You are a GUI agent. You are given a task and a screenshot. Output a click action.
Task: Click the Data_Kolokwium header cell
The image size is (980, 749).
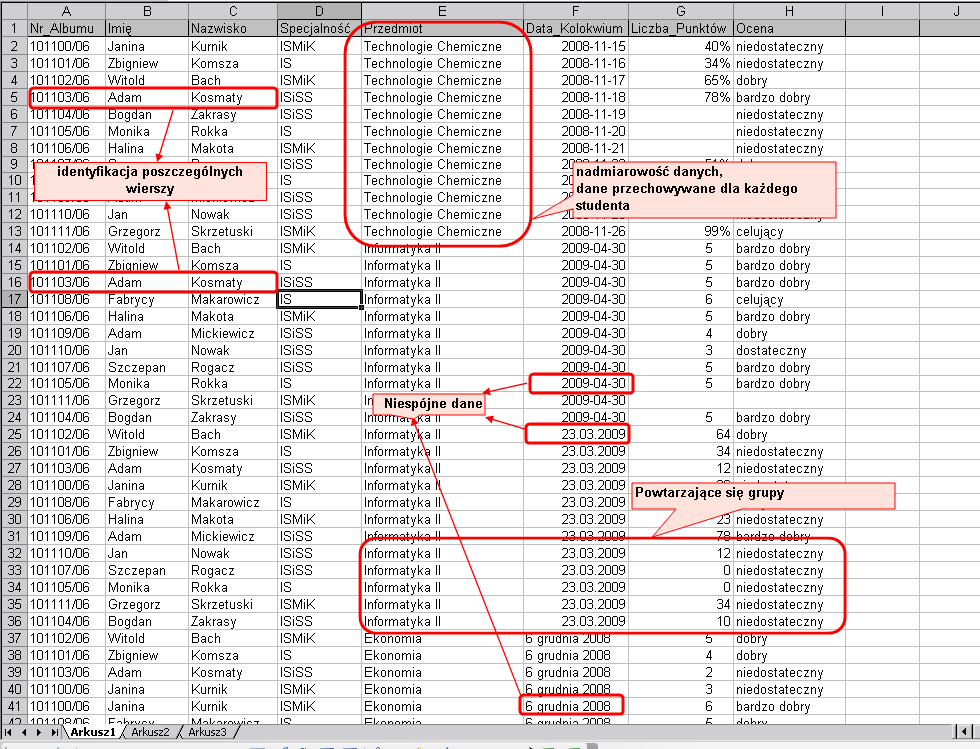coord(576,28)
